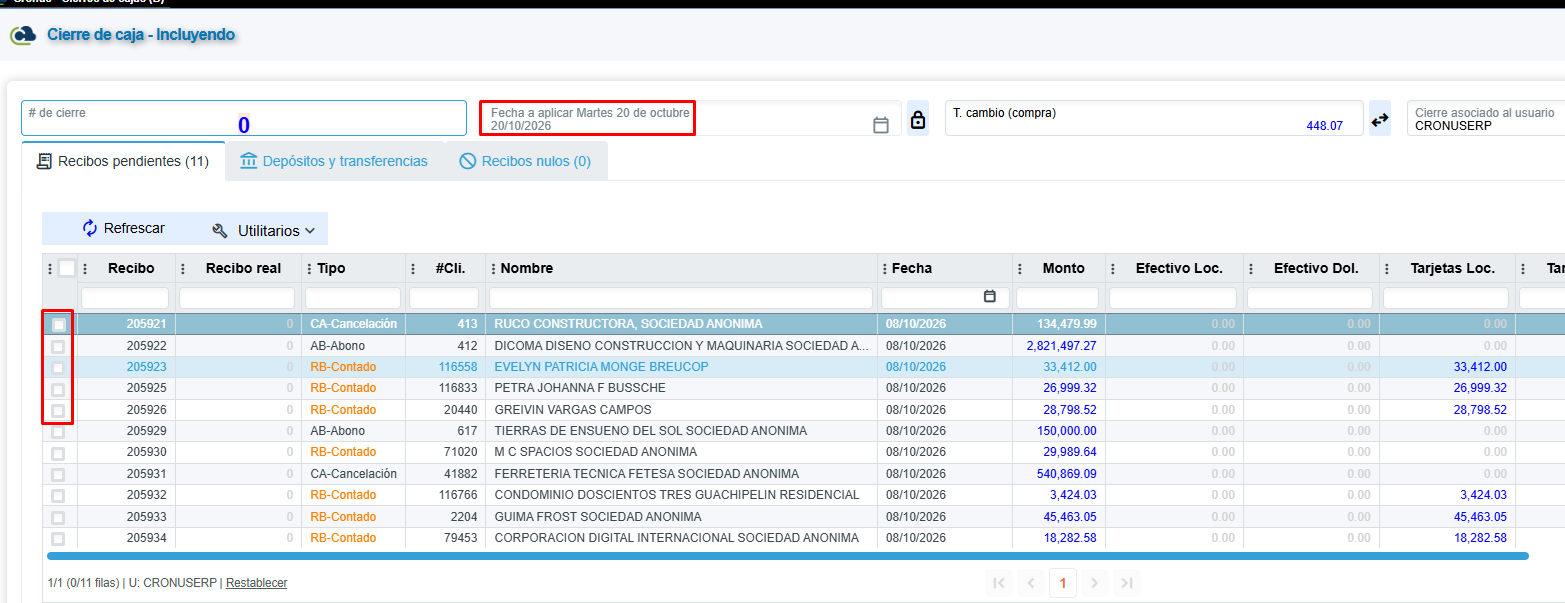The width and height of the screenshot is (1565, 603).
Task: Open the calendar picker for Fecha a aplicar
Action: (x=881, y=125)
